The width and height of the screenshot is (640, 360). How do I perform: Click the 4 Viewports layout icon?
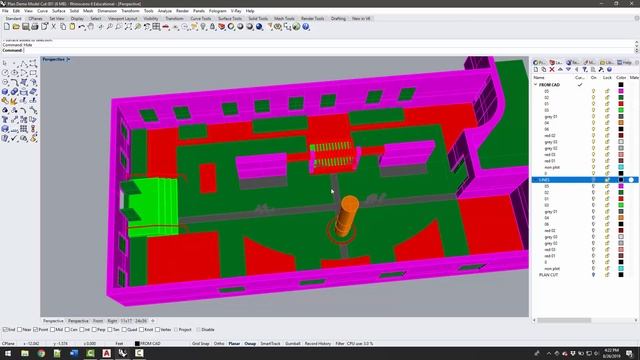click(156, 27)
